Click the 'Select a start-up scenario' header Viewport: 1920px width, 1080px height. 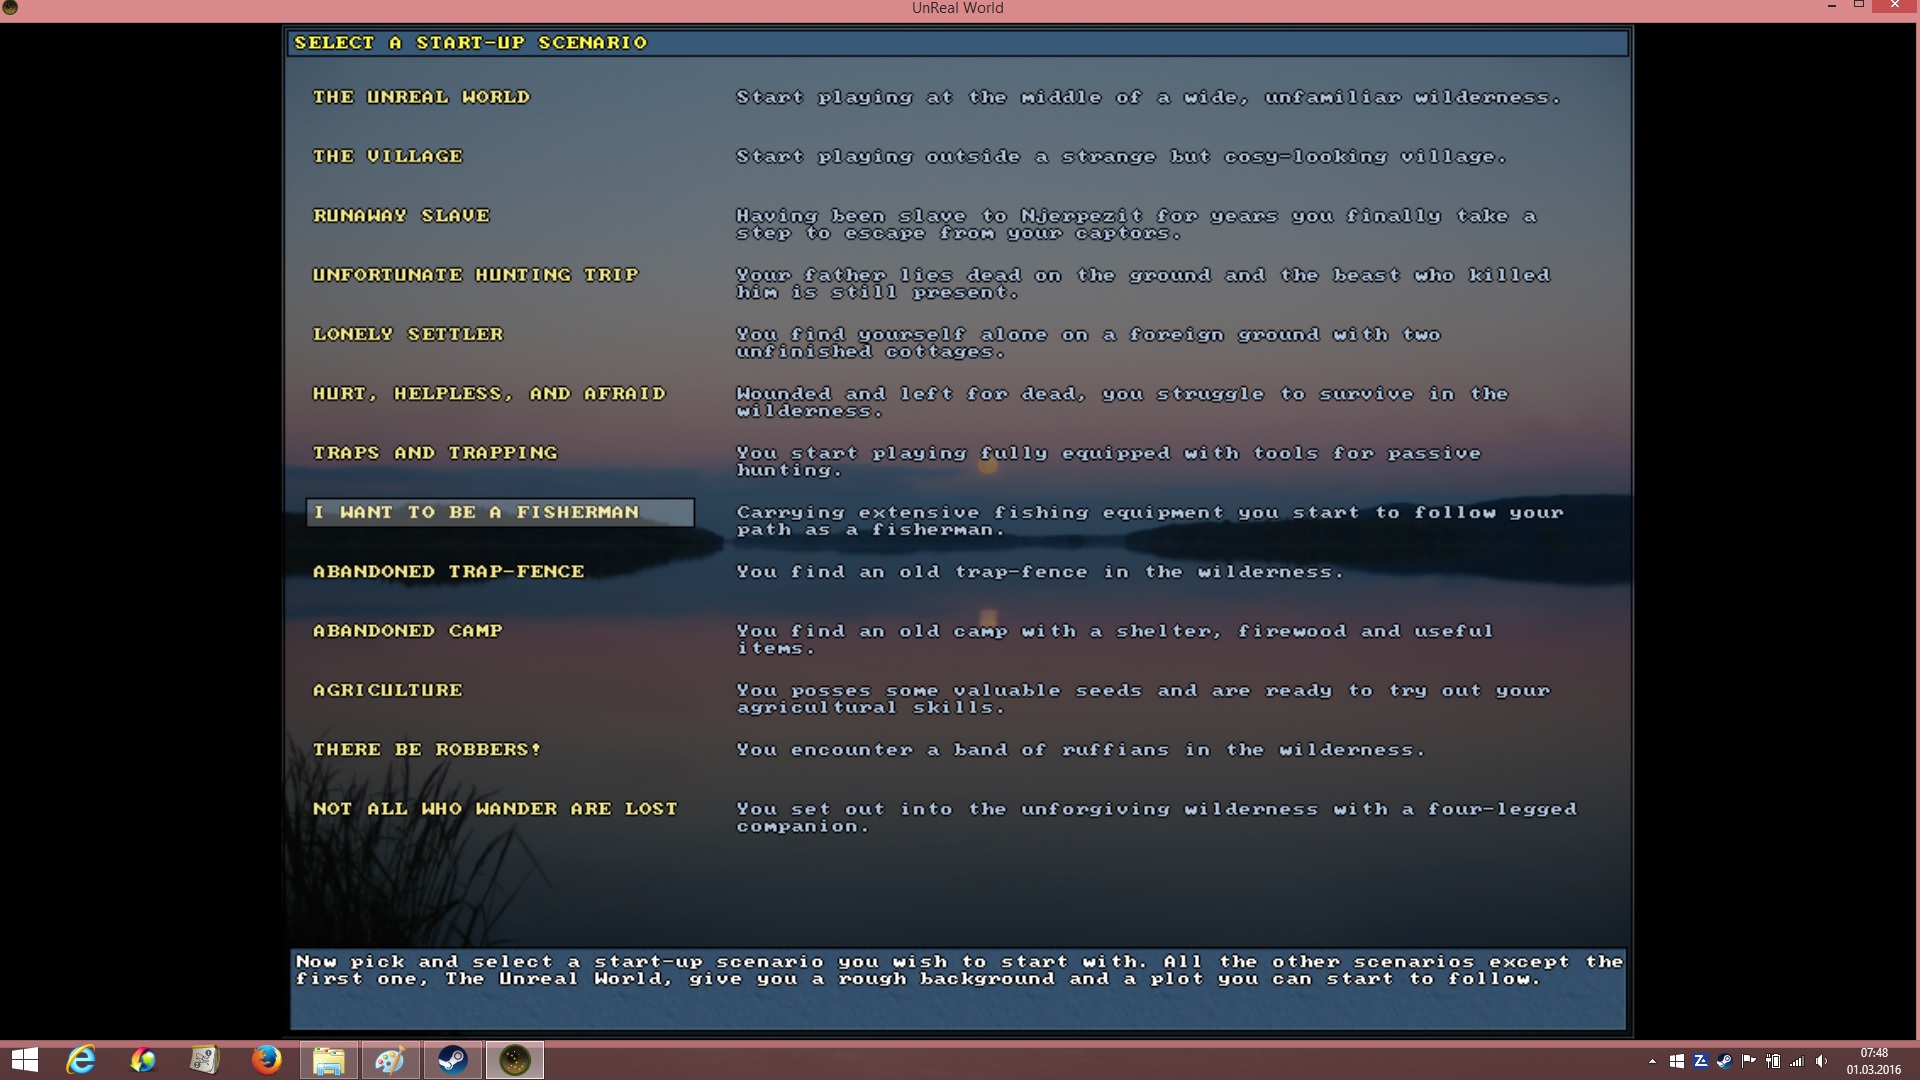[x=470, y=43]
